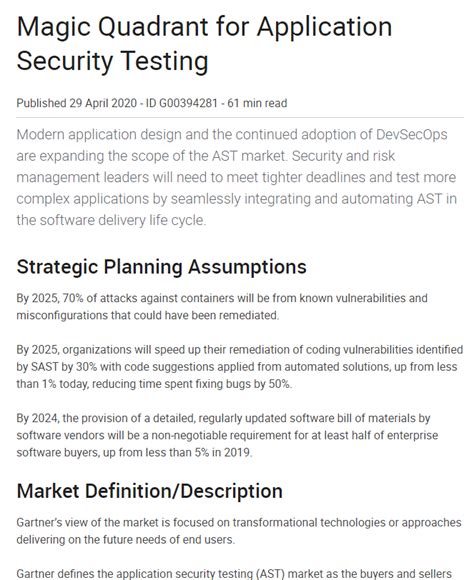474x580 pixels.
Task: Click the Magic Quadrant for Application Security Testing title
Action: (204, 44)
